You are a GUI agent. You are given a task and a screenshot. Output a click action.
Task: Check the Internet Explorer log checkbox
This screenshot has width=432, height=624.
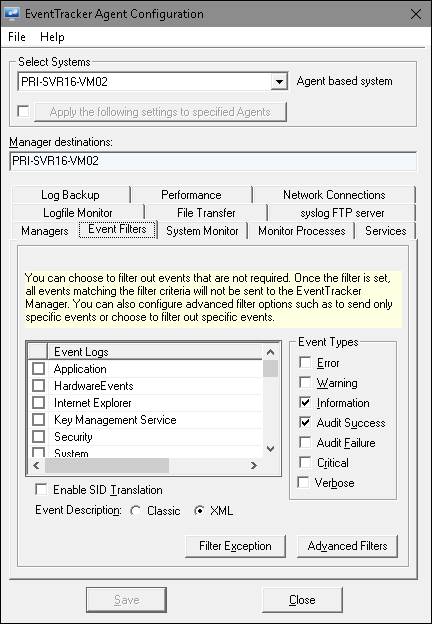pos(39,403)
